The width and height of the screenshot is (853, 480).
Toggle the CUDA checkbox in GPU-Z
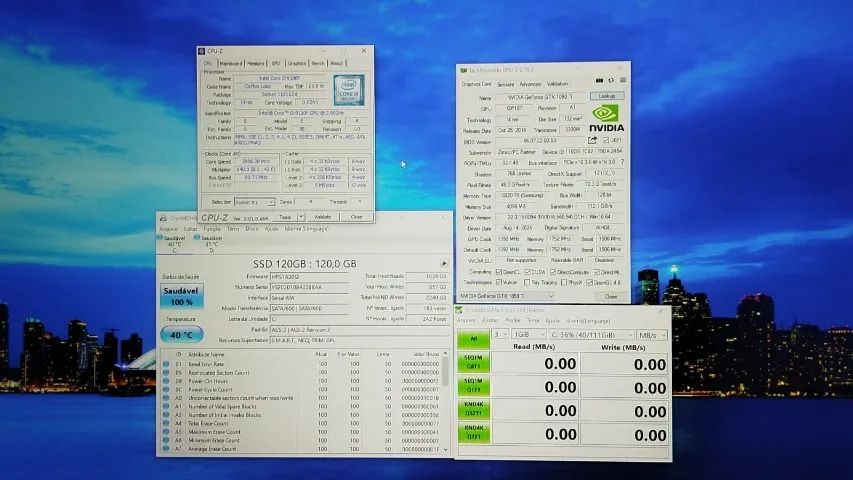[527, 272]
